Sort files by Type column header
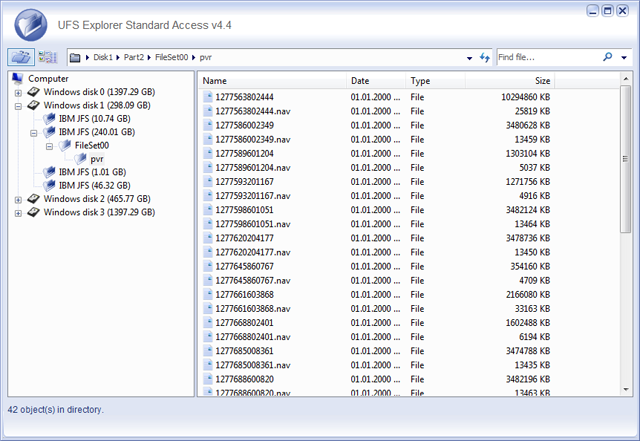 (x=436, y=81)
